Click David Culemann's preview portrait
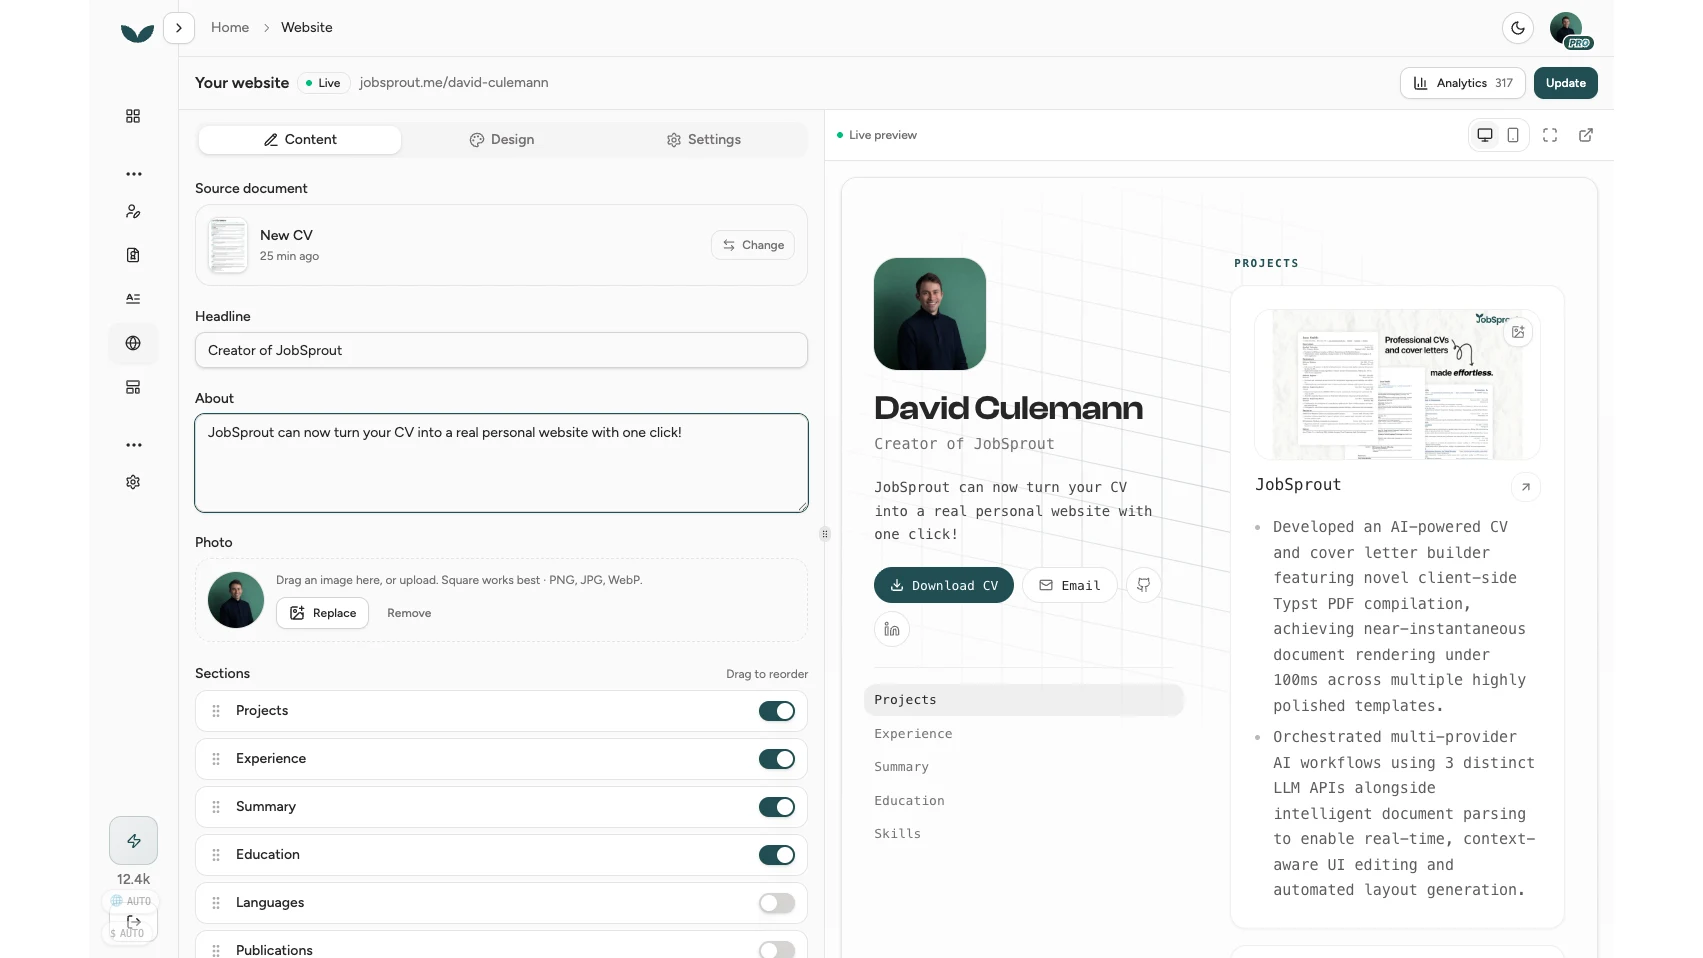 coord(930,314)
